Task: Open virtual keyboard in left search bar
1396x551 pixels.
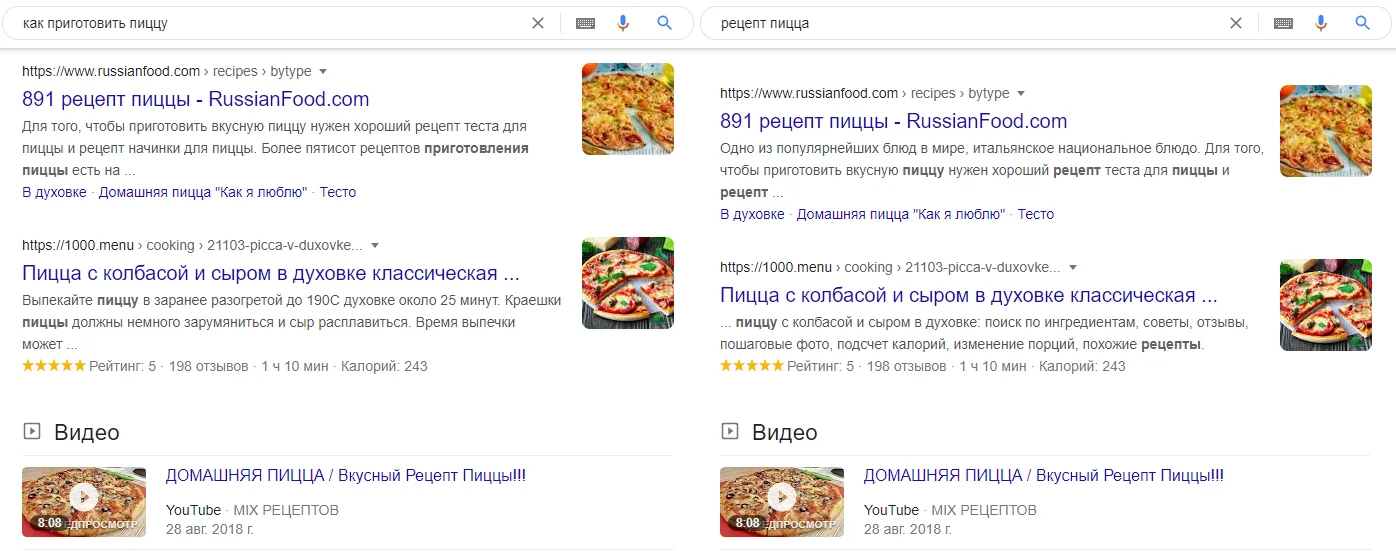Action: (585, 23)
